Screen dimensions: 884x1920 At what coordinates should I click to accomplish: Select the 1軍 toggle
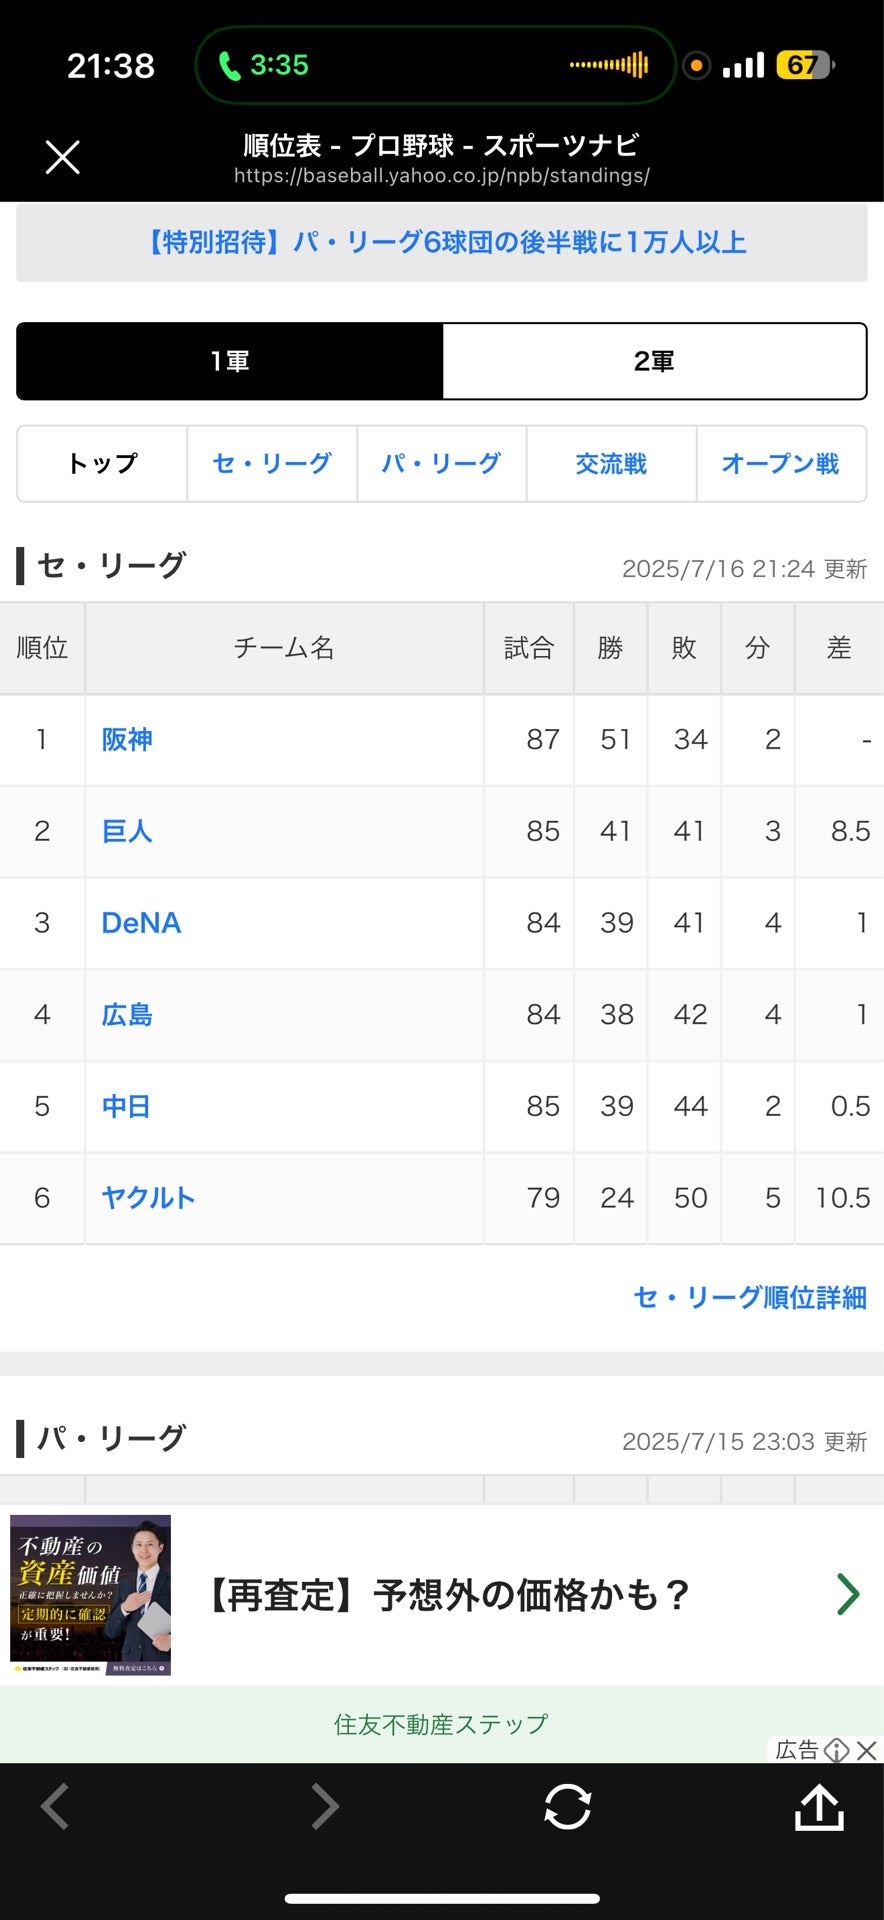click(x=230, y=361)
